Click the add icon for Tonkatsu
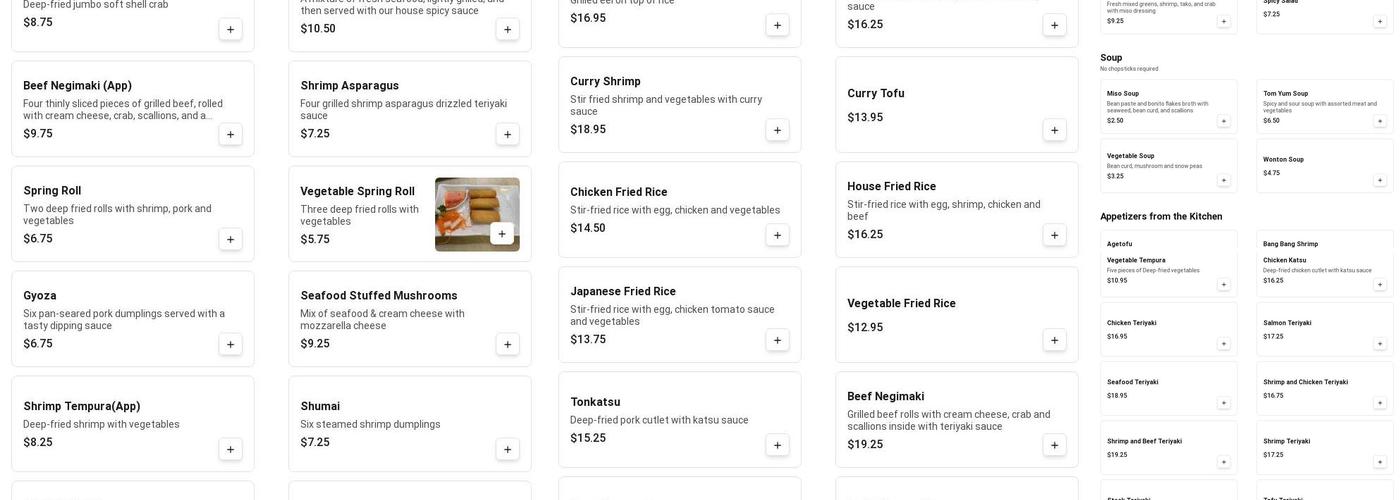 click(x=777, y=445)
